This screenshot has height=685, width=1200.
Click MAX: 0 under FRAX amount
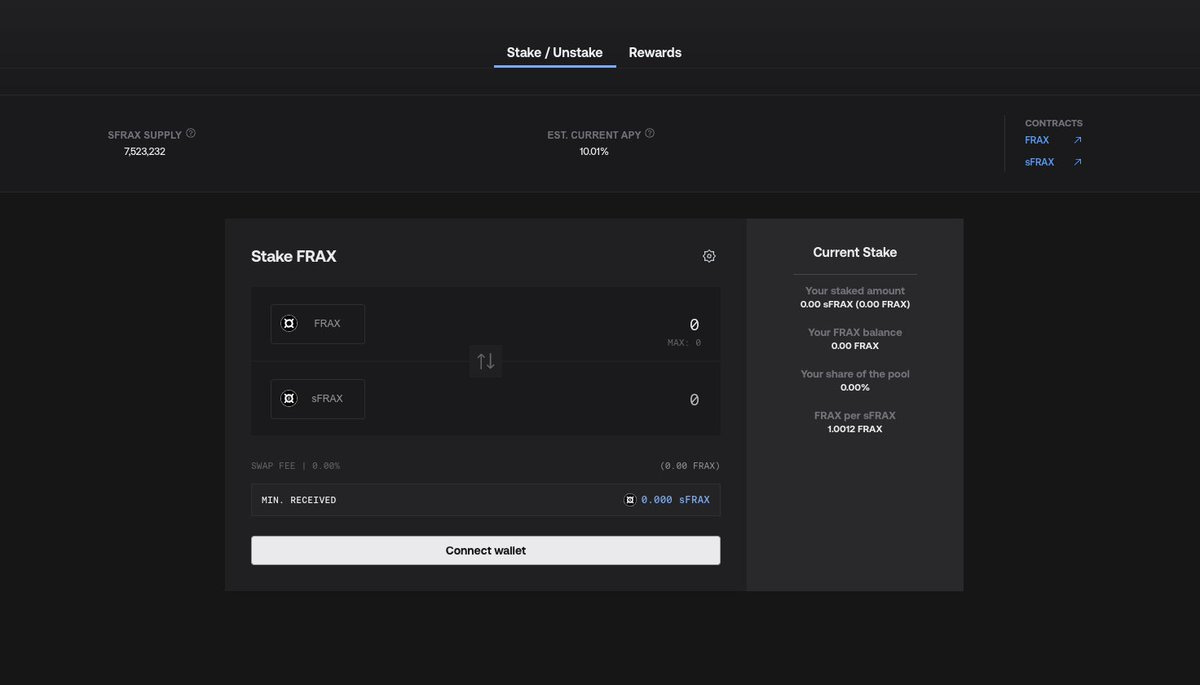click(684, 343)
